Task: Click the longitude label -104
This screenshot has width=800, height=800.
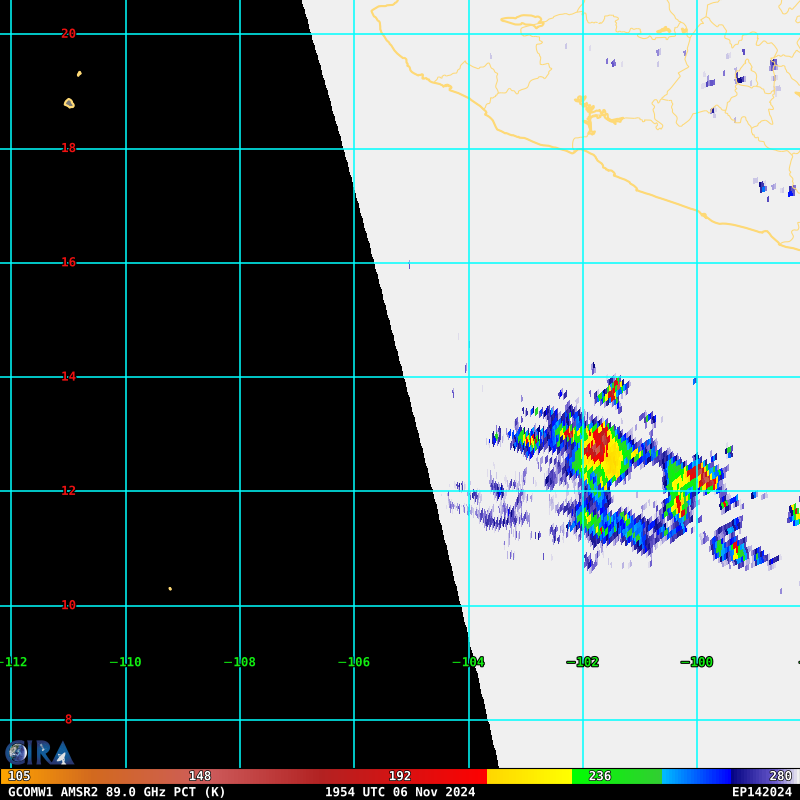Action: [468, 662]
